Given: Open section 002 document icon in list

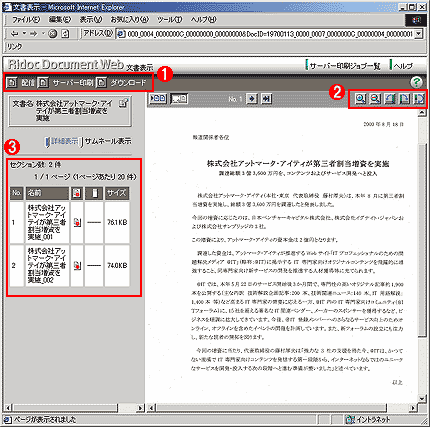Looking at the screenshot, I should tap(77, 266).
